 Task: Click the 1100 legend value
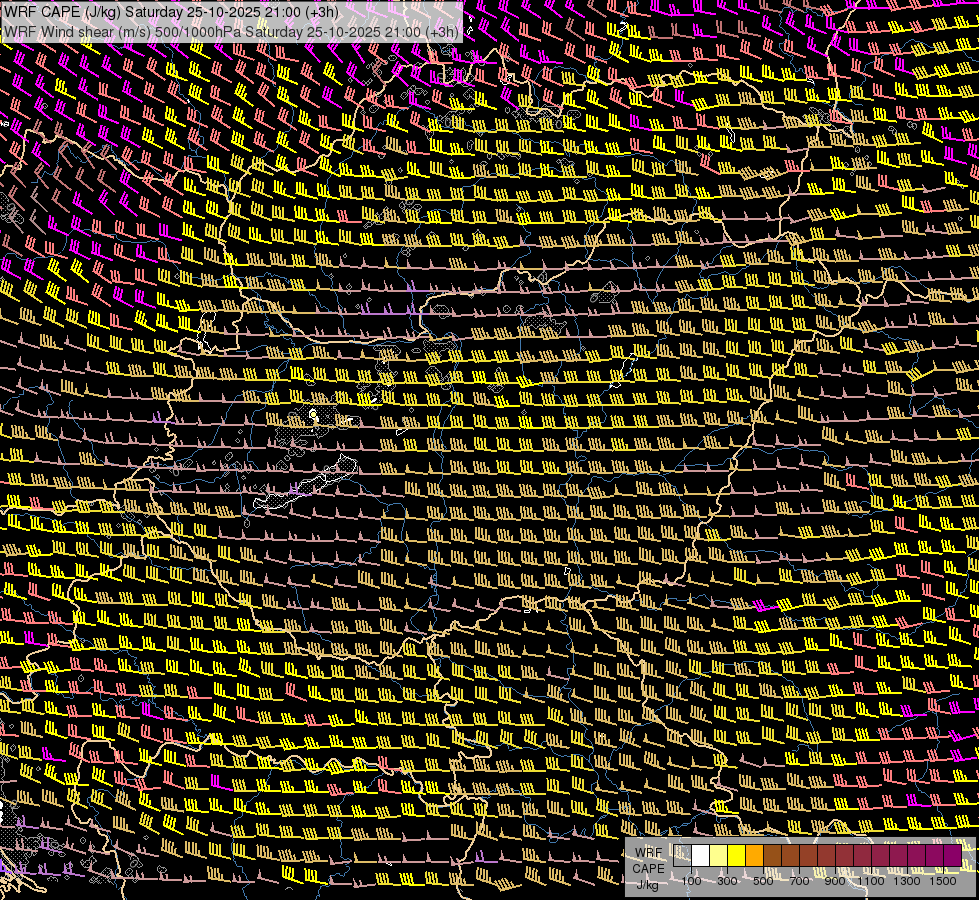coord(870,881)
